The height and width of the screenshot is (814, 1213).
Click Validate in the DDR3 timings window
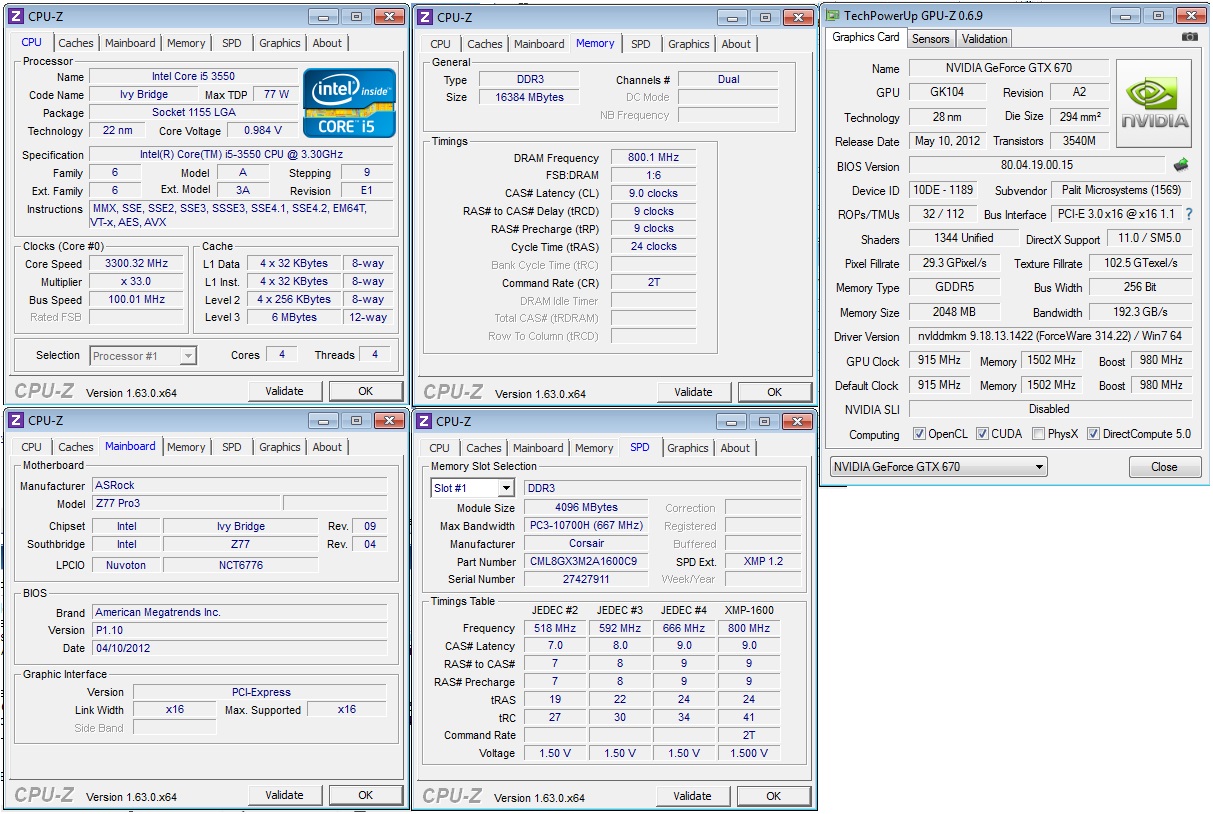point(693,392)
